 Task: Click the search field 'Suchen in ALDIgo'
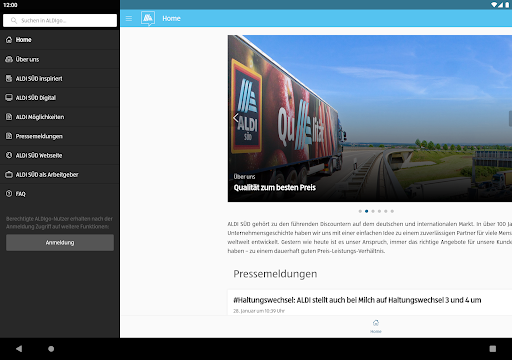(60, 20)
